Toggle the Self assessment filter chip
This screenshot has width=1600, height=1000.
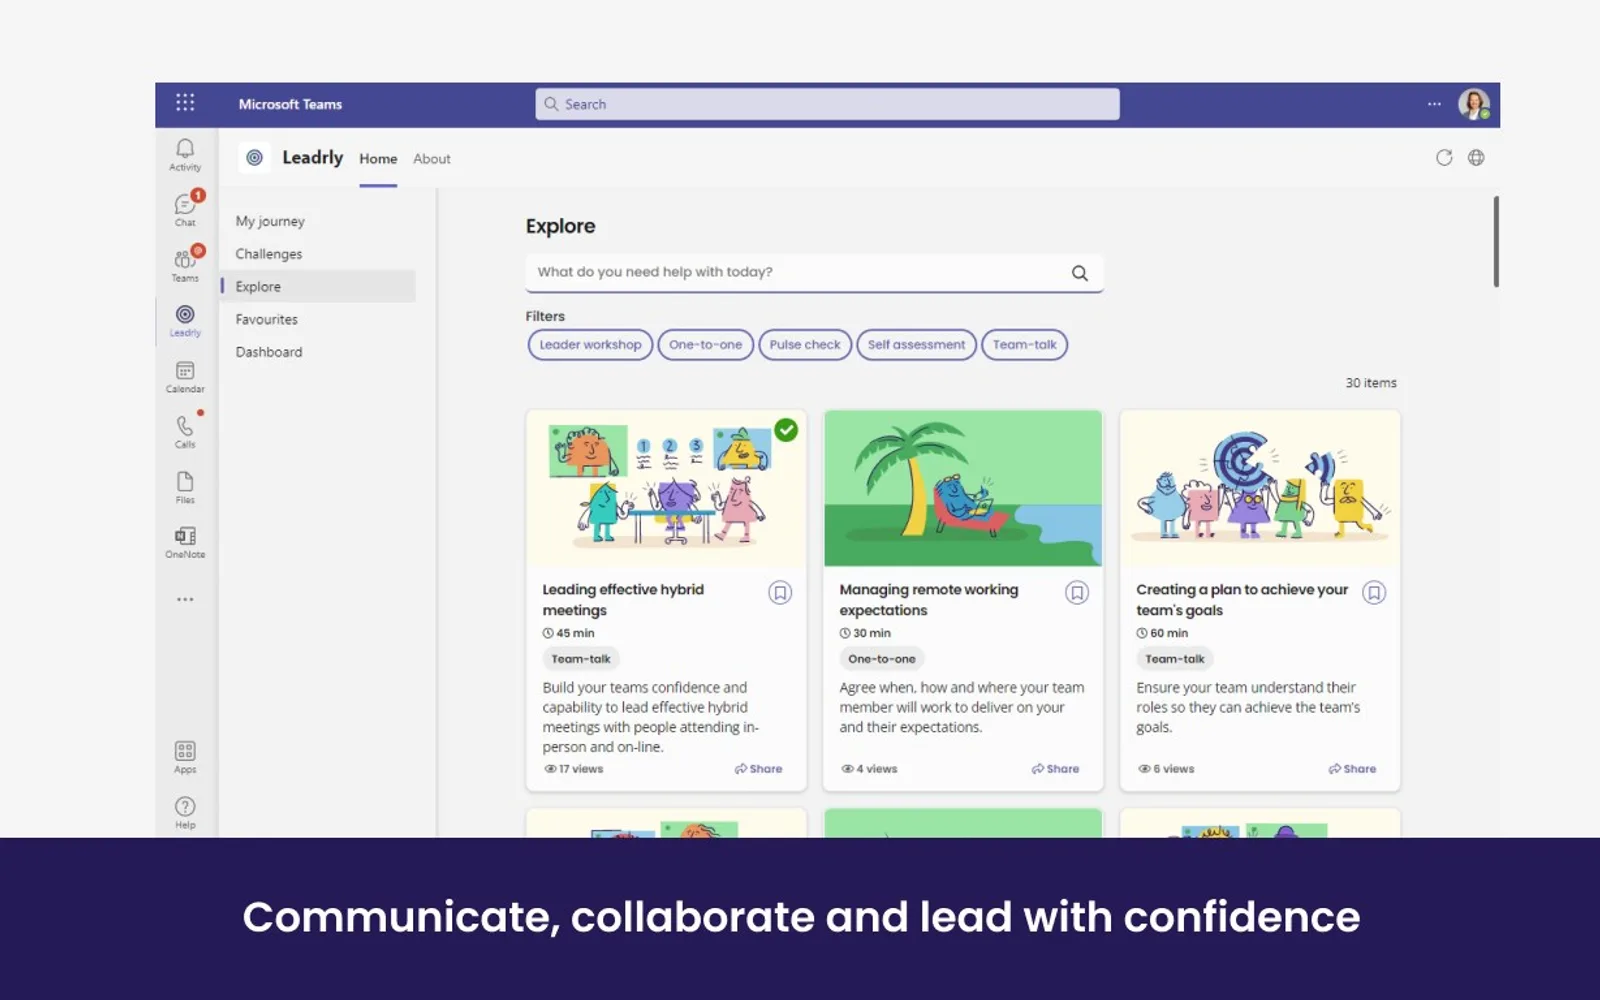pyautogui.click(x=916, y=345)
